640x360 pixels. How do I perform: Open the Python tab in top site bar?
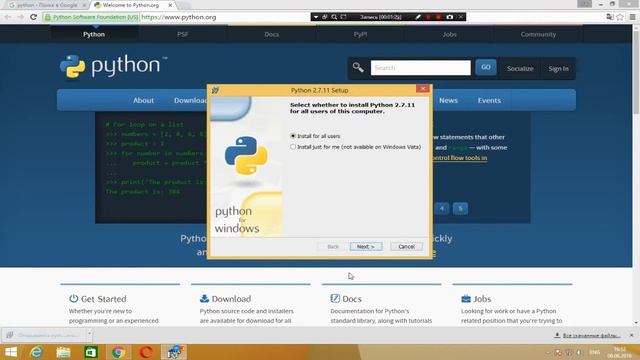pos(94,34)
